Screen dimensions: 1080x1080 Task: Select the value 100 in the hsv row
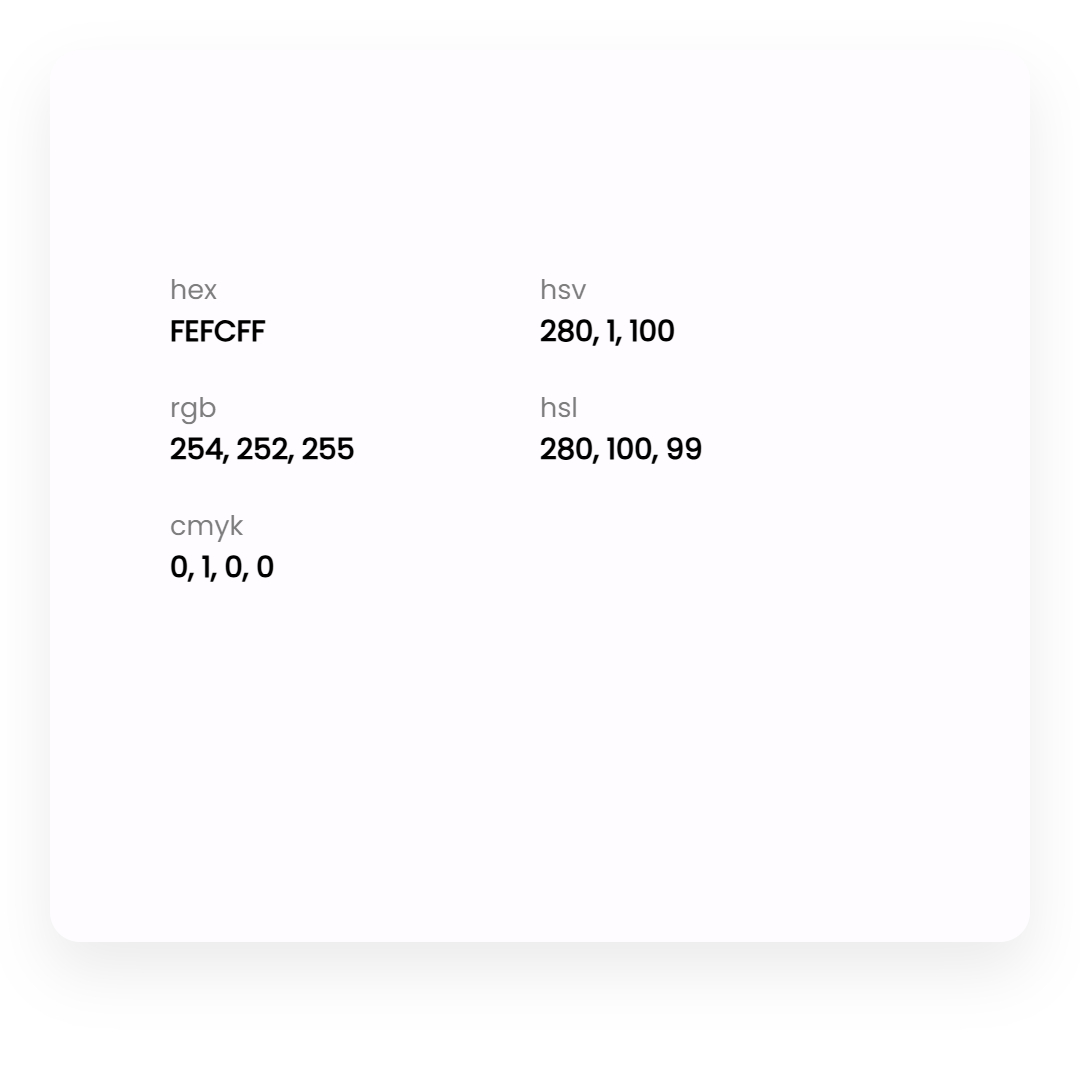click(x=652, y=331)
